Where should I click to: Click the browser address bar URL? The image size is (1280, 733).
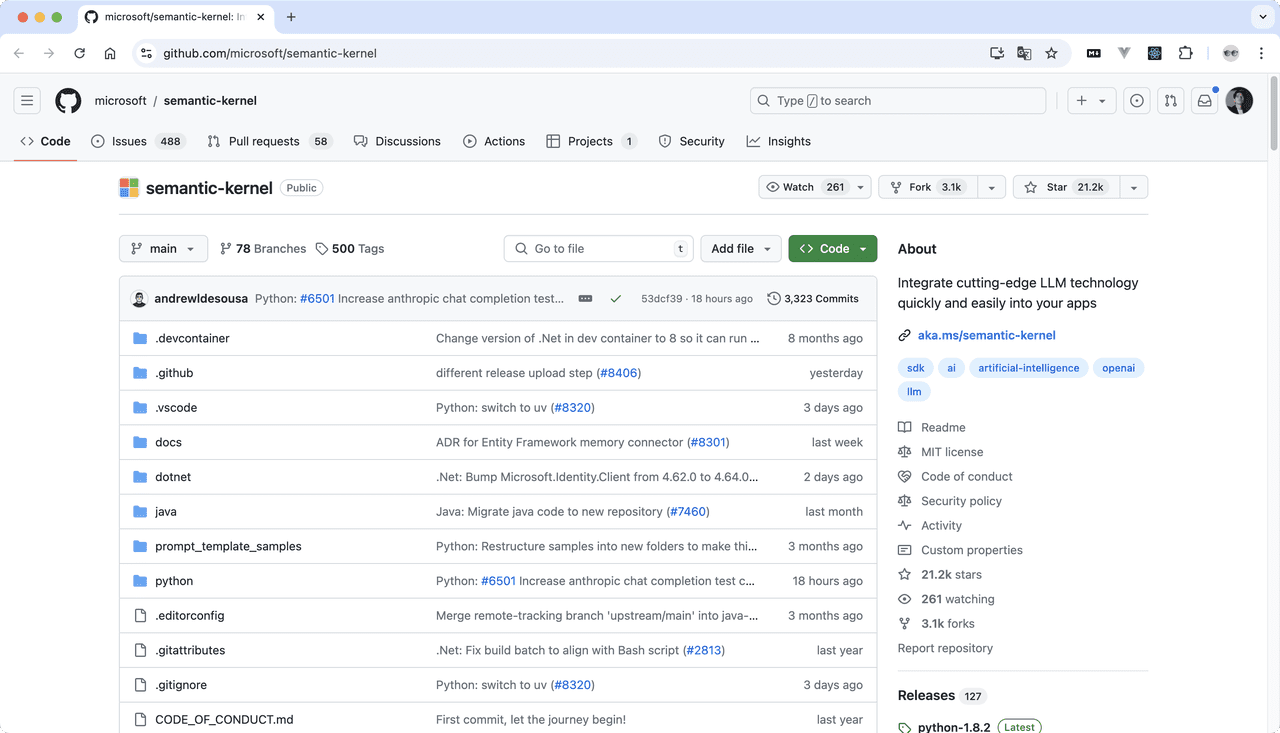270,53
